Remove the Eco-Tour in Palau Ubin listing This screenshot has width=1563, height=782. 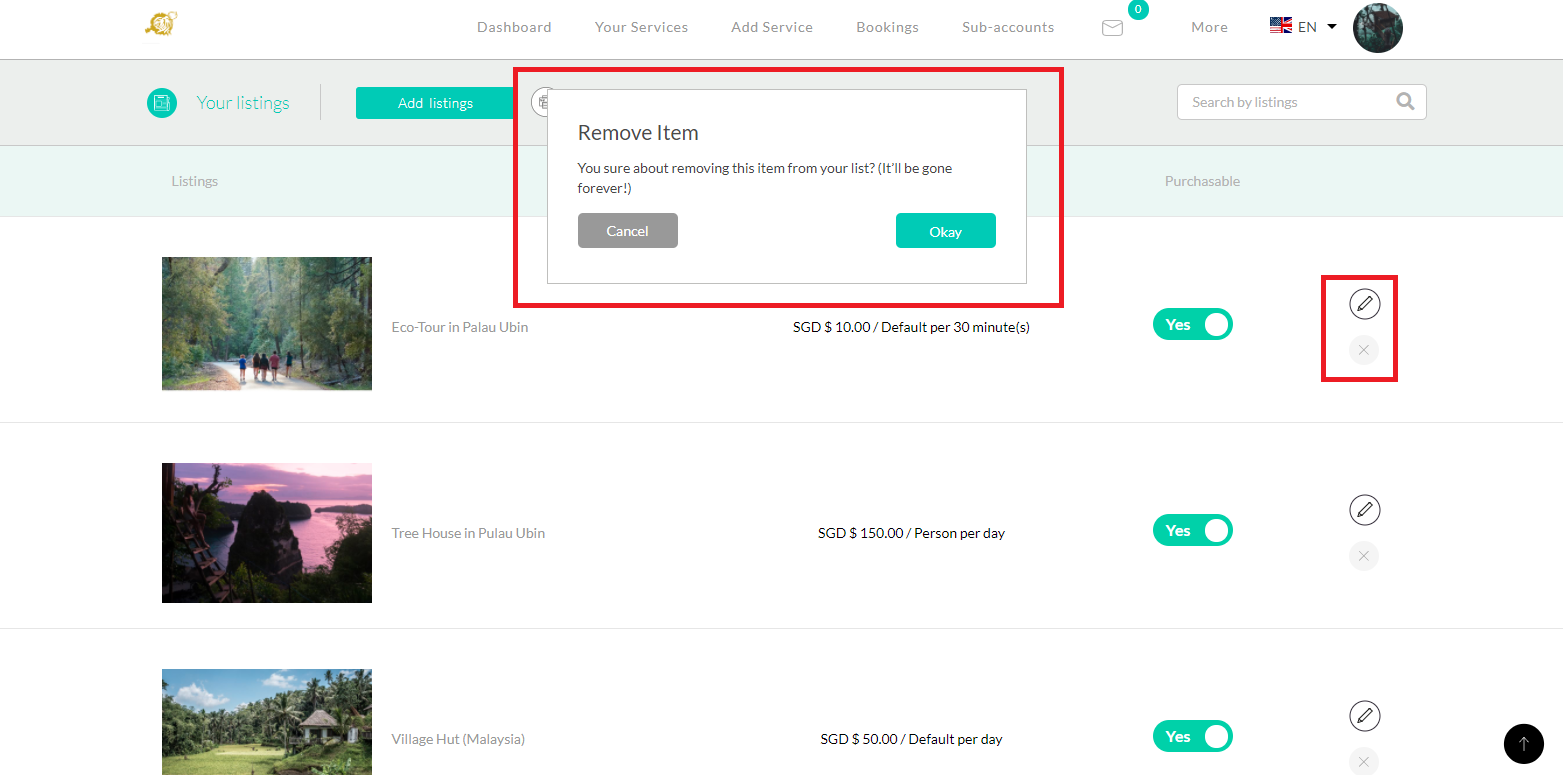1364,350
